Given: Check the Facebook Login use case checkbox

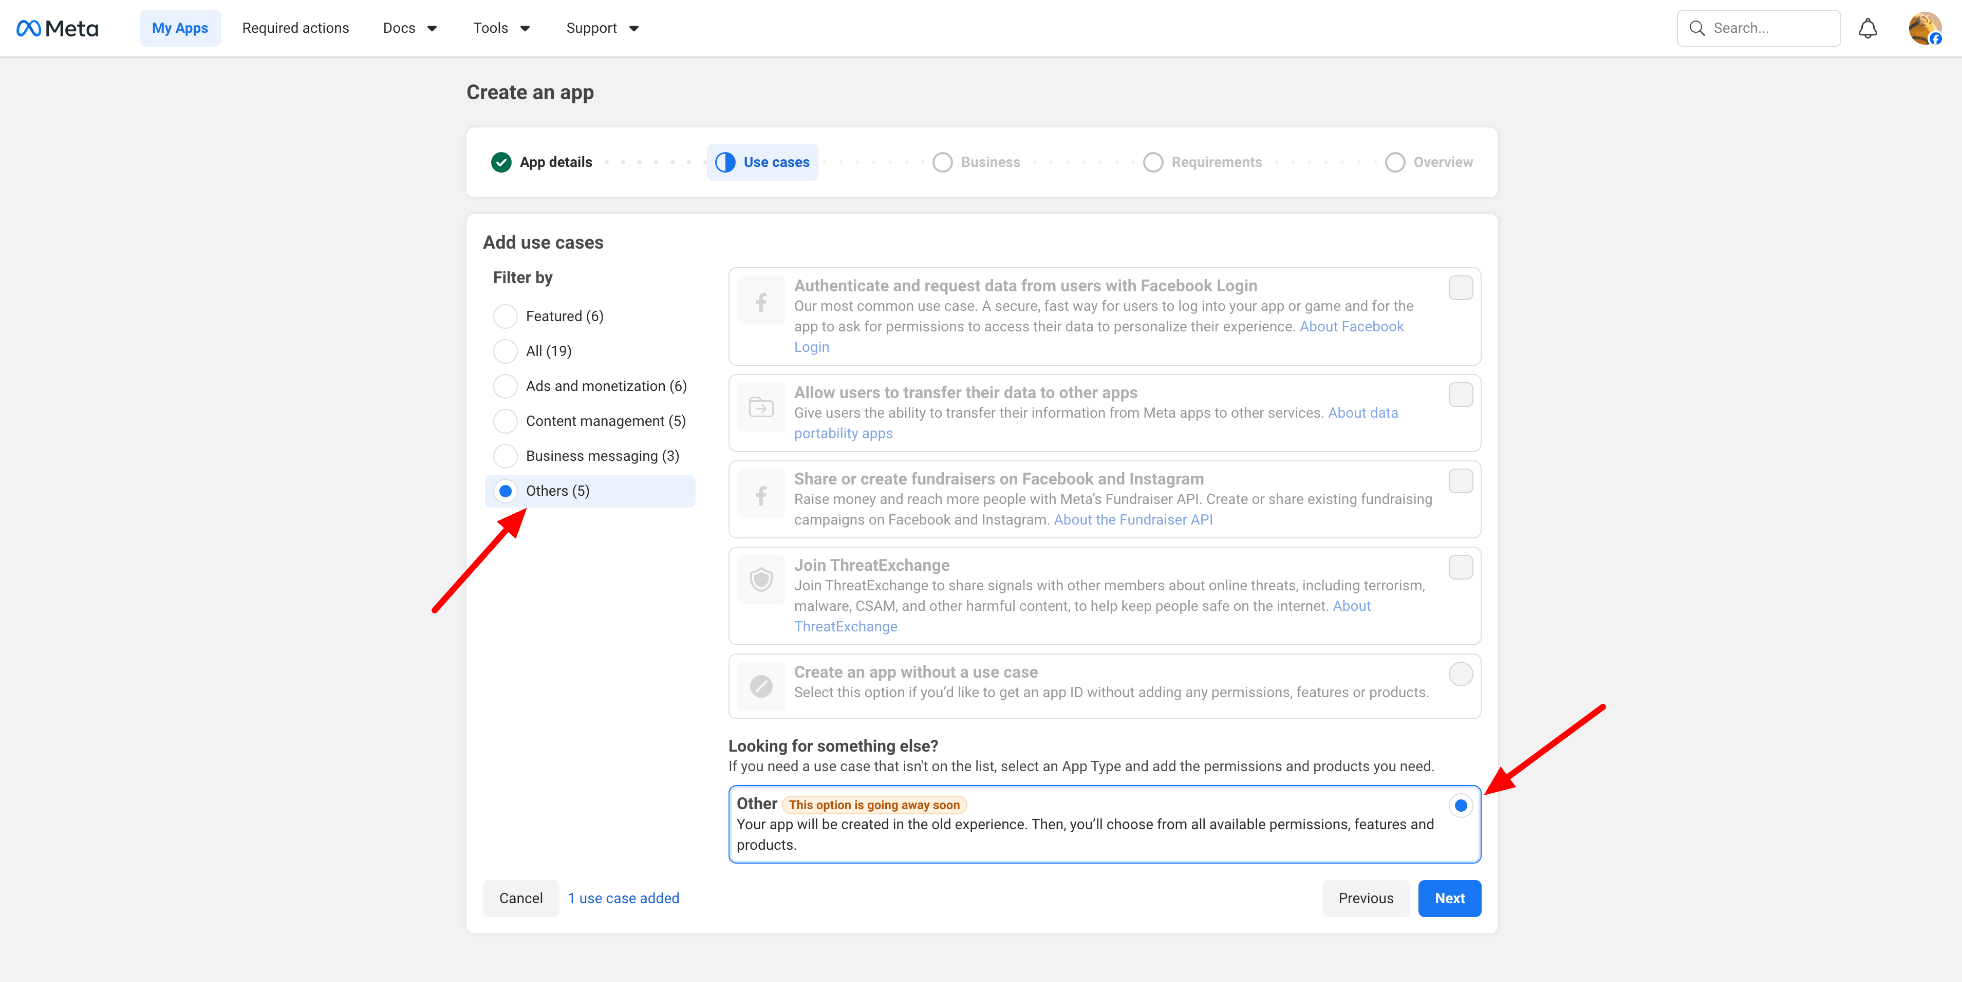Looking at the screenshot, I should click(x=1460, y=288).
